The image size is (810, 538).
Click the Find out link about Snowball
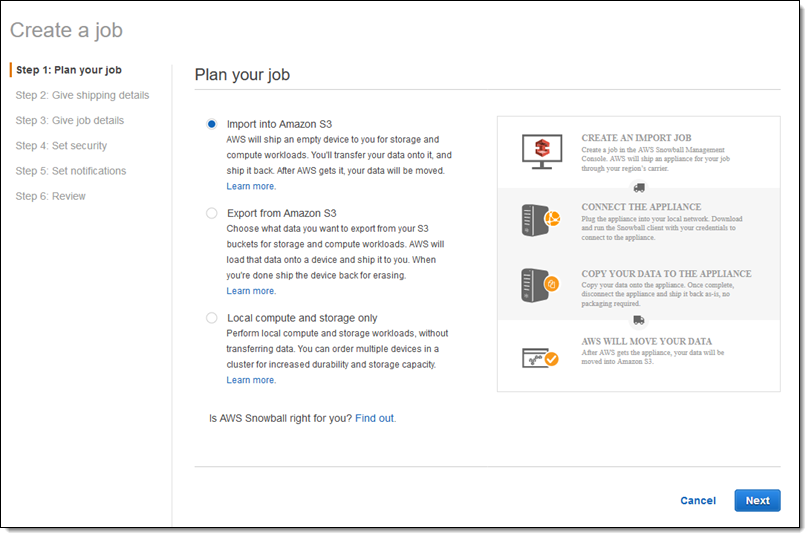pos(375,418)
